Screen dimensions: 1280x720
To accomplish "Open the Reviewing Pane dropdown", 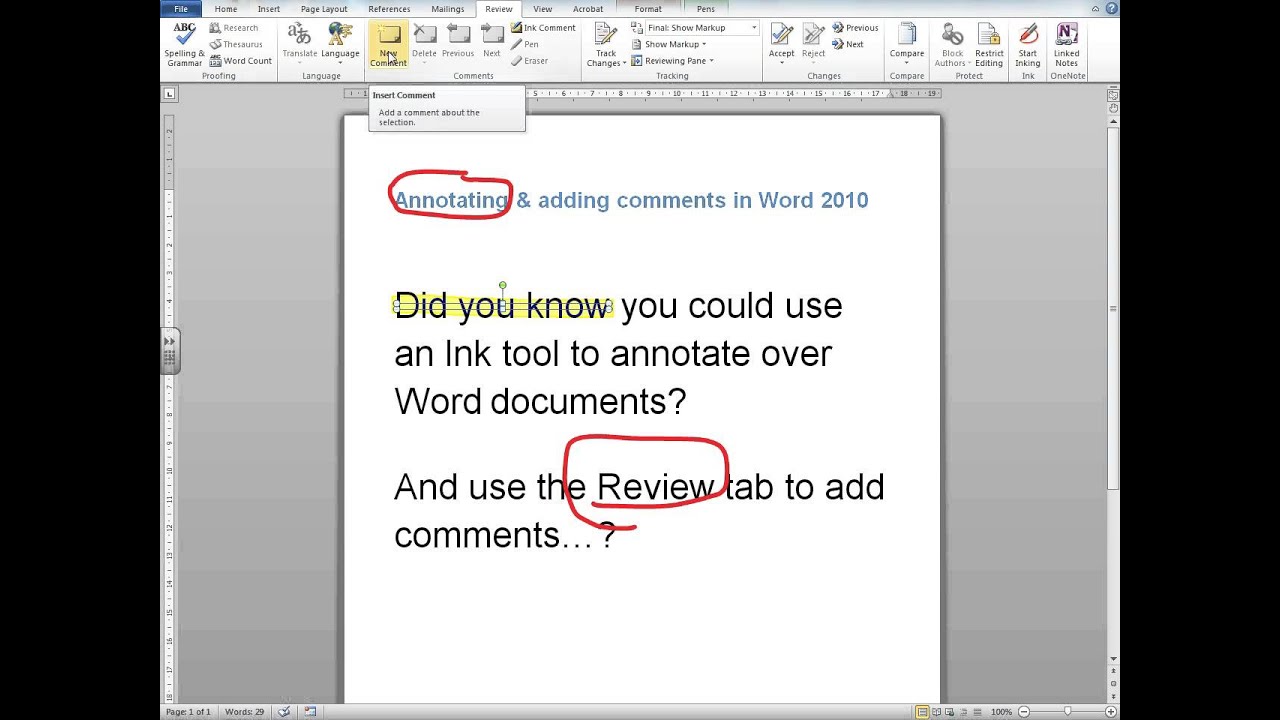I will (672, 61).
